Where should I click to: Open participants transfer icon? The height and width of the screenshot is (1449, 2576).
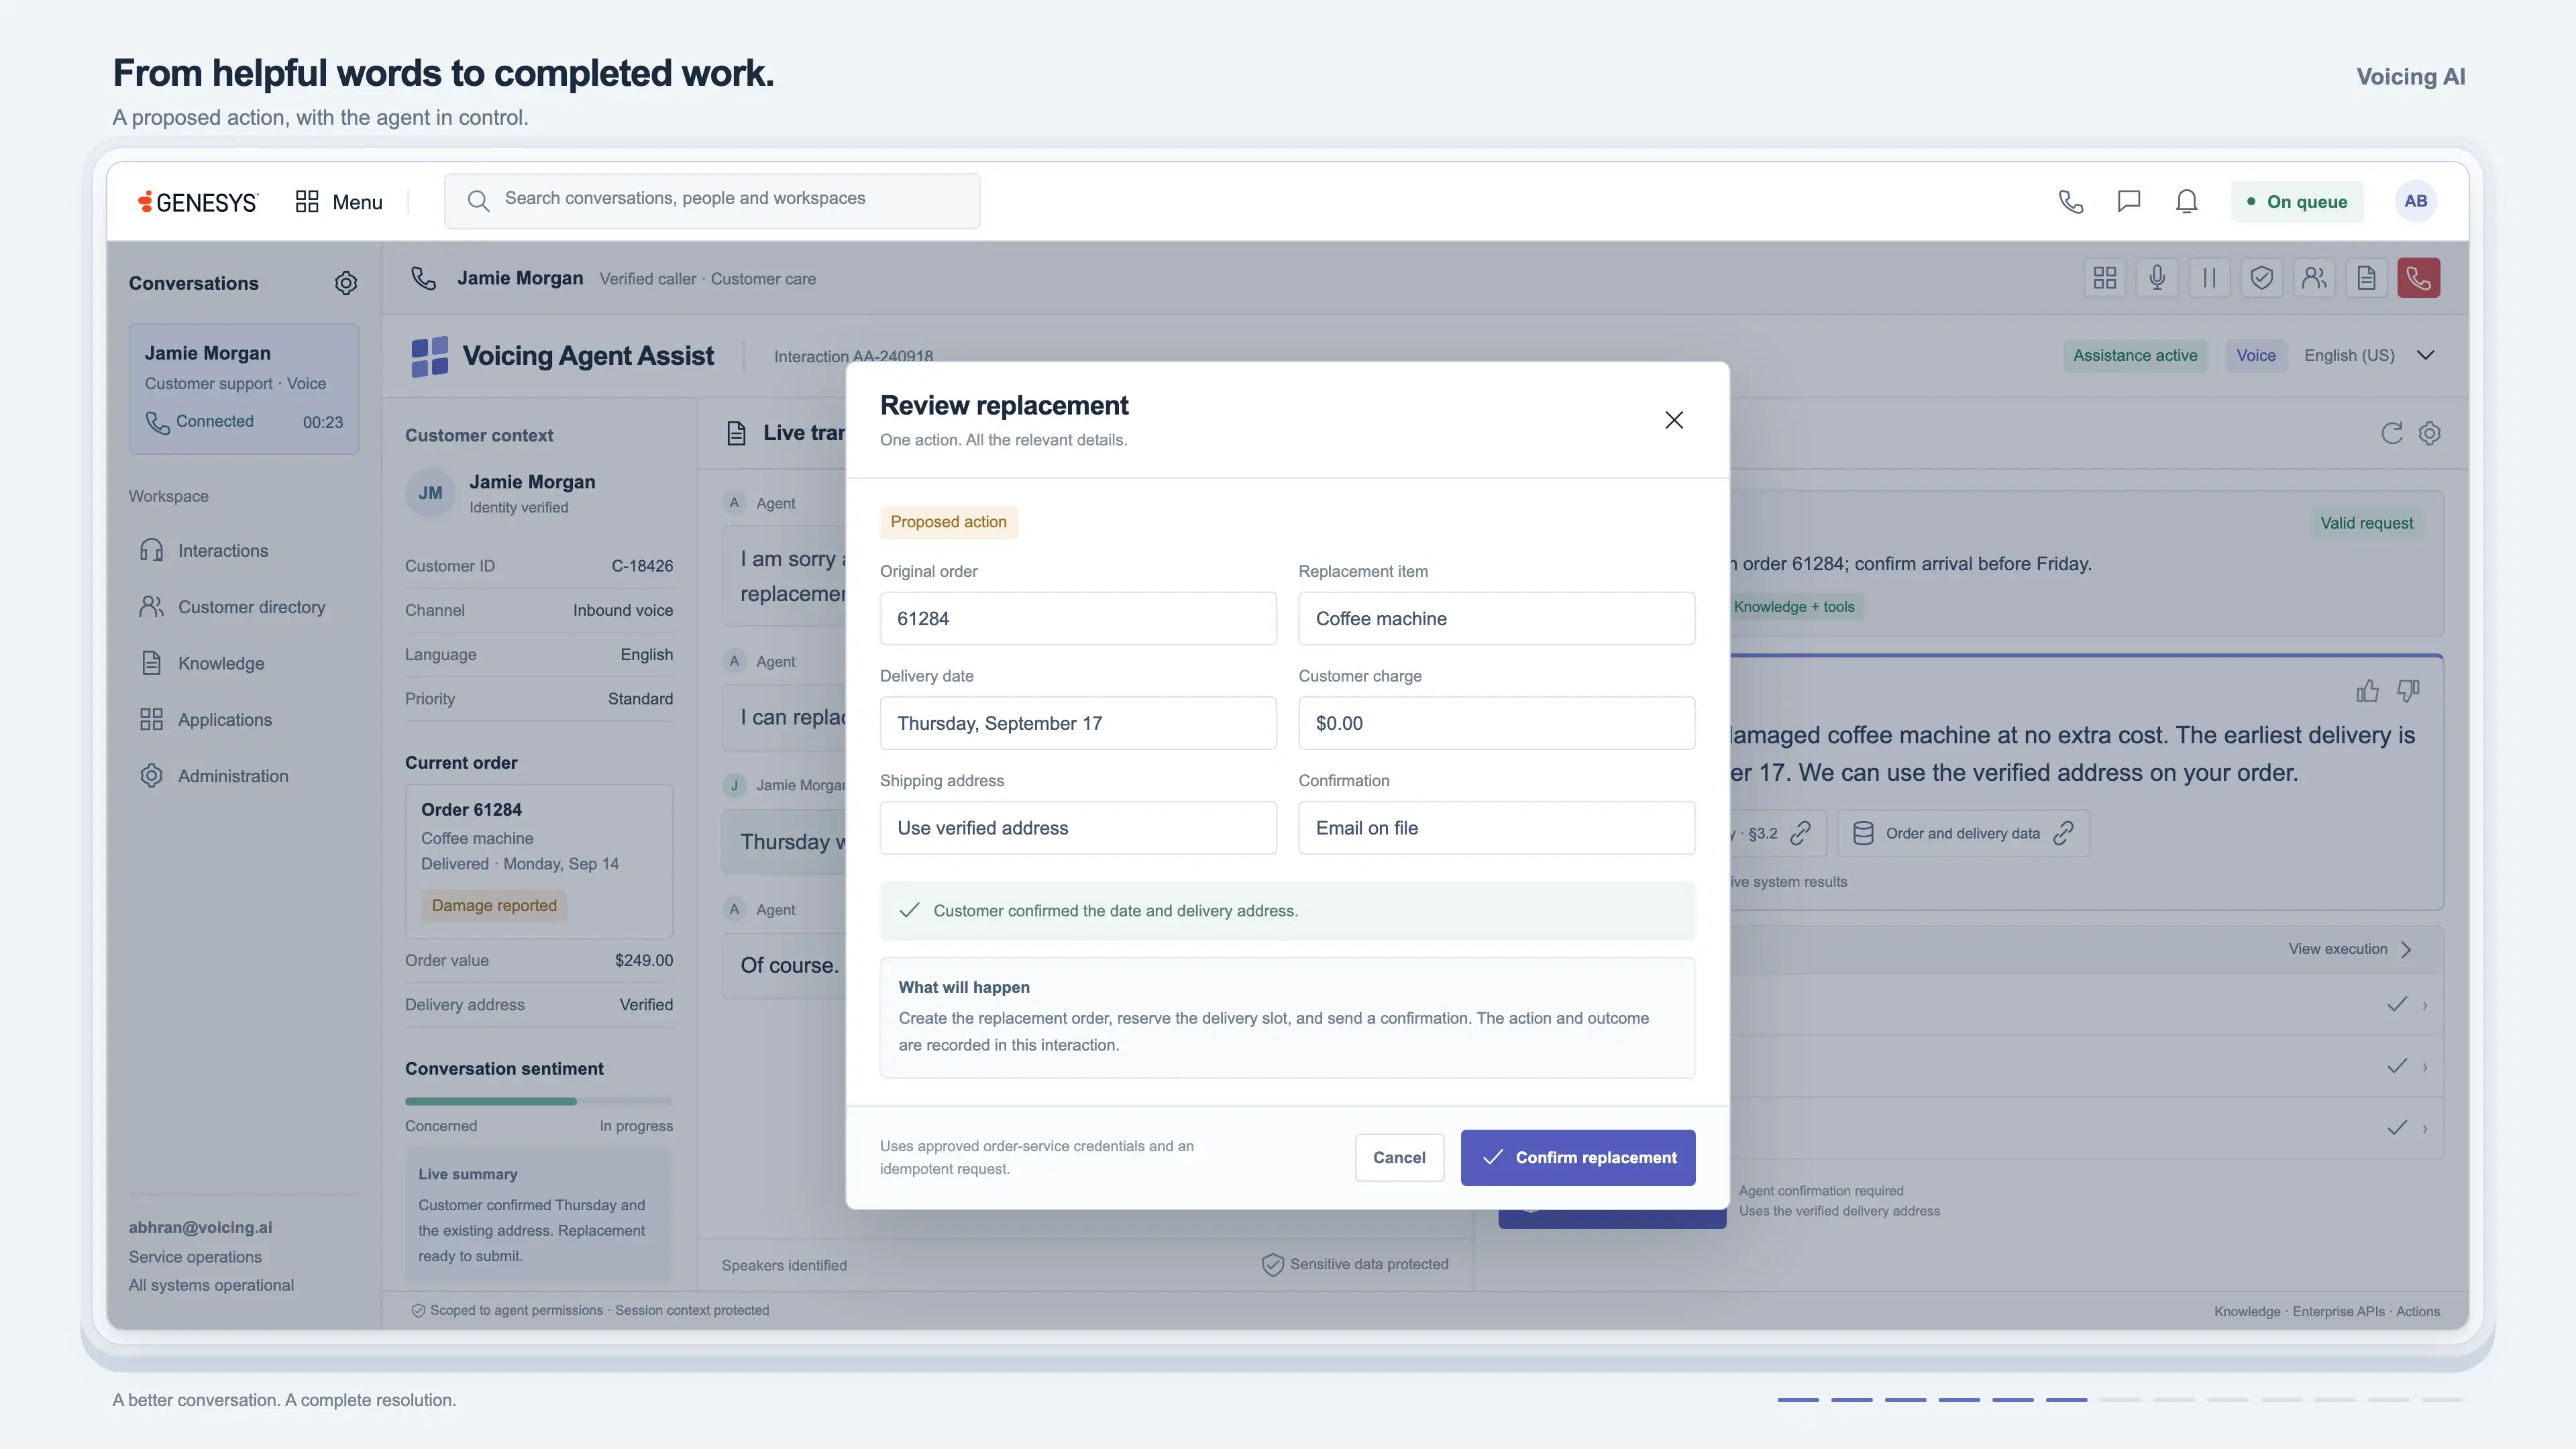pyautogui.click(x=2314, y=278)
